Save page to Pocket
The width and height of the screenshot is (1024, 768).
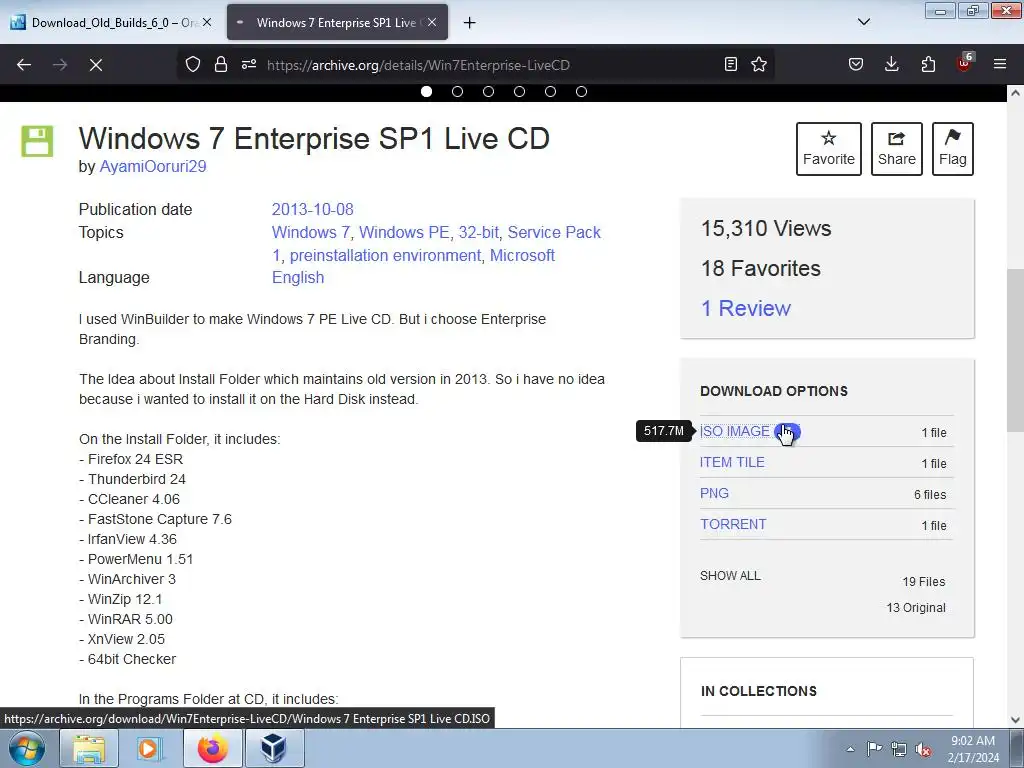pyautogui.click(x=856, y=65)
